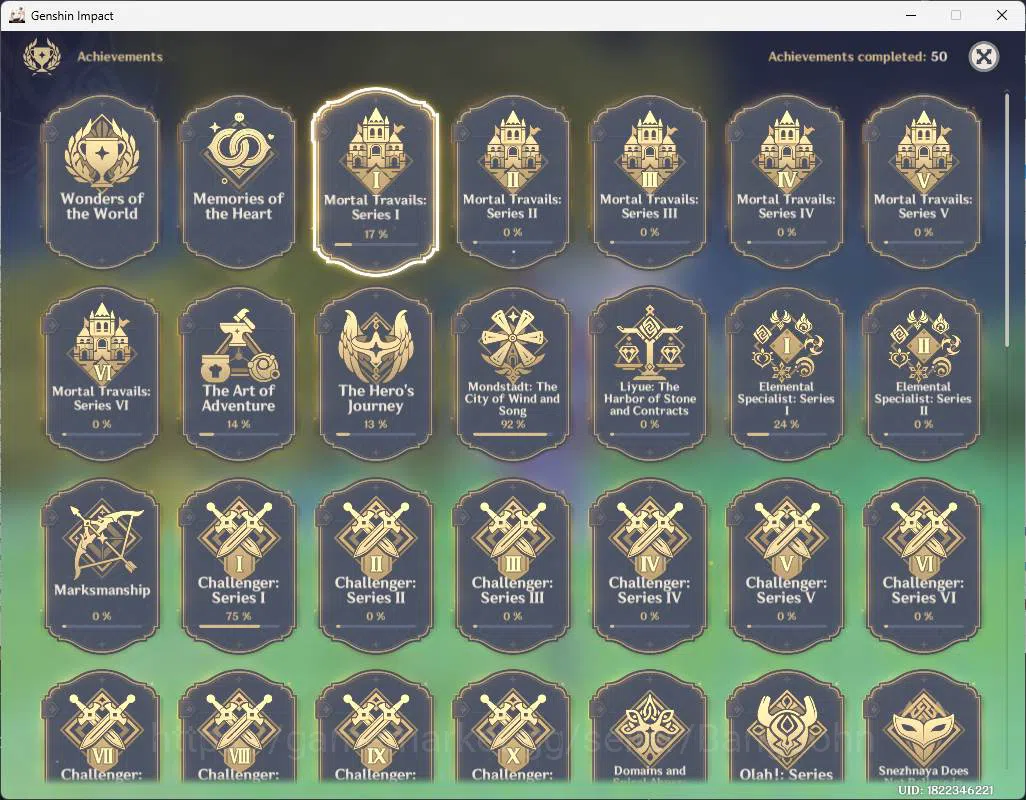This screenshot has height=800, width=1026.
Task: Open the Snezhnaya Does Not Believe card
Action: (x=923, y=727)
